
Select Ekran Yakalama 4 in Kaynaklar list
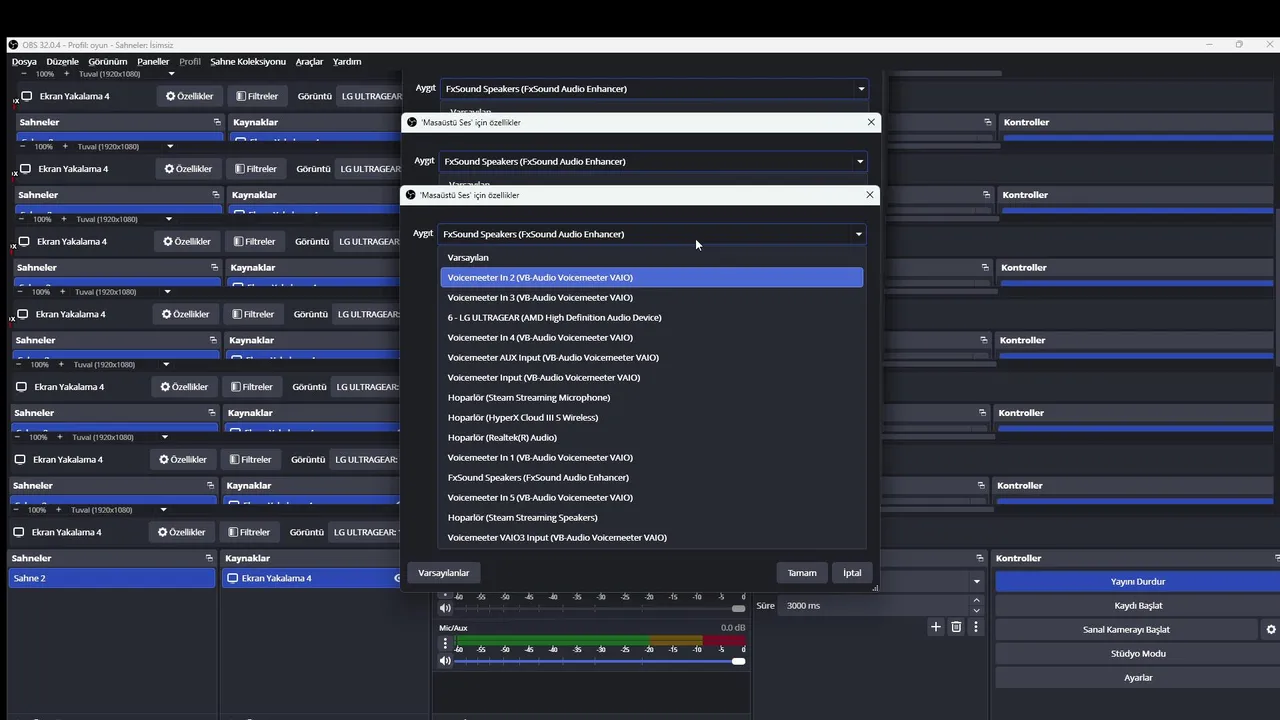[x=312, y=578]
